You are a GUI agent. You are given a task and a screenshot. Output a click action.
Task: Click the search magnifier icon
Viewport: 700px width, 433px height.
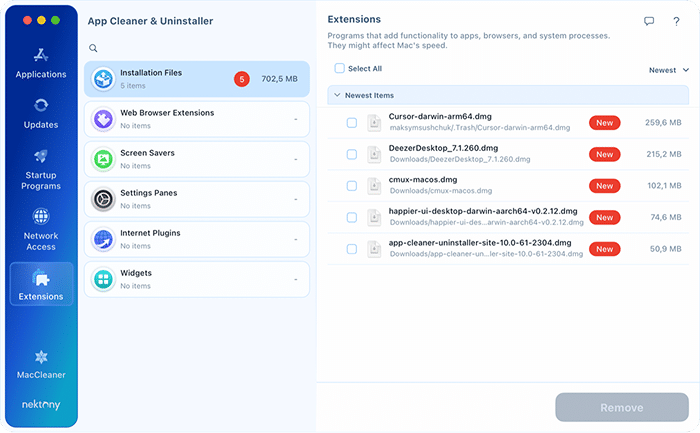pos(93,48)
